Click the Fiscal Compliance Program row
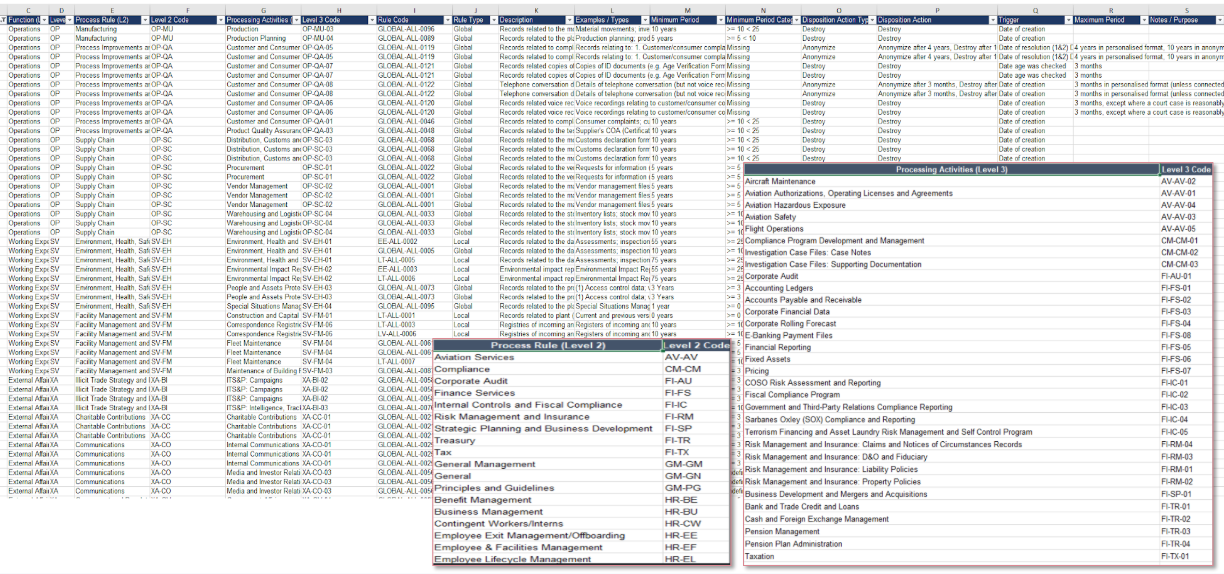The image size is (1224, 574). point(951,395)
